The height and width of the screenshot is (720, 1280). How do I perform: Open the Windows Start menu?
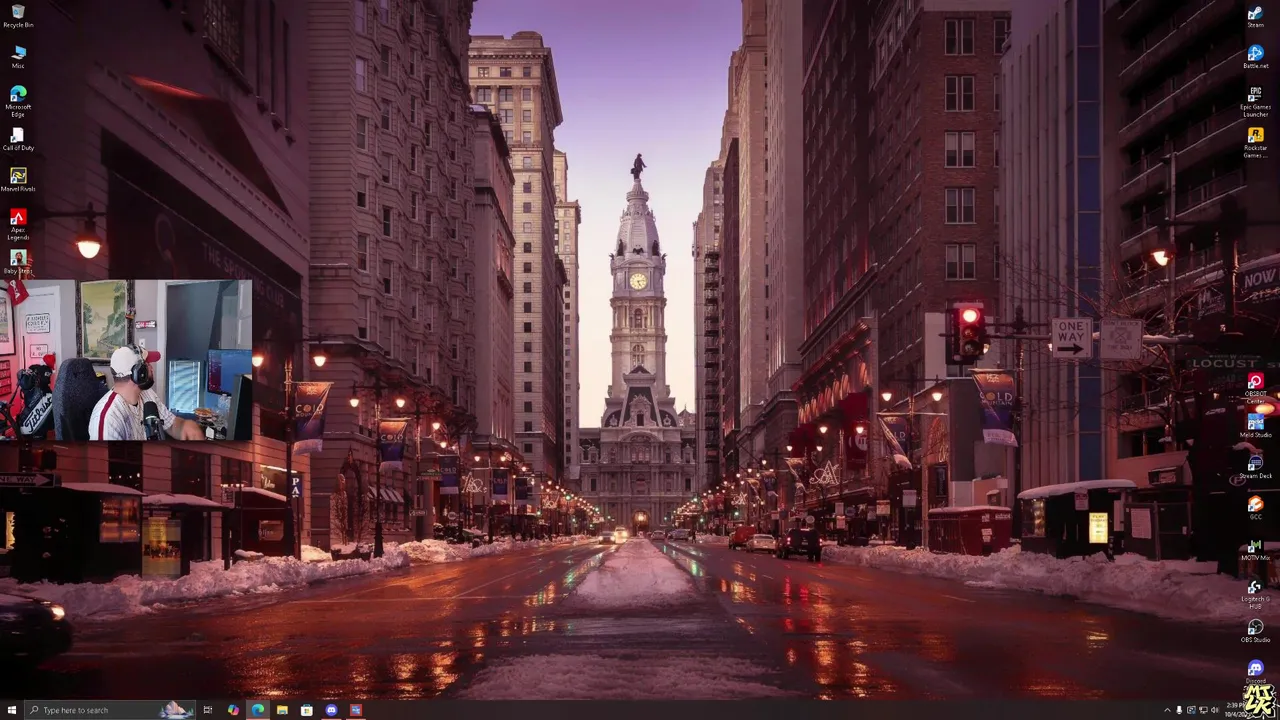[x=12, y=710]
